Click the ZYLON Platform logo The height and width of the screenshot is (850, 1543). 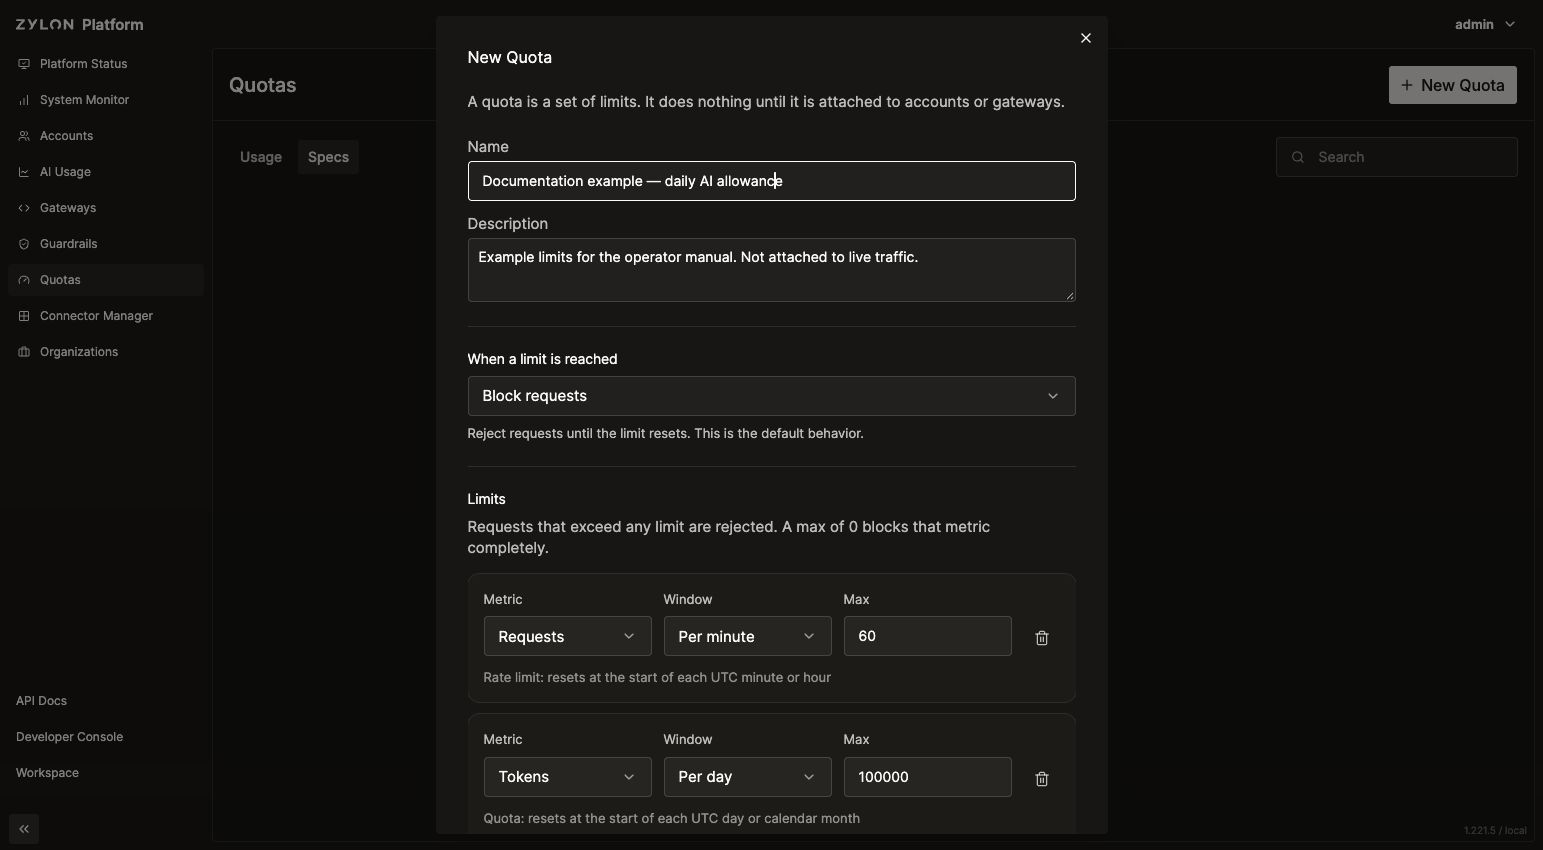pyautogui.click(x=79, y=24)
